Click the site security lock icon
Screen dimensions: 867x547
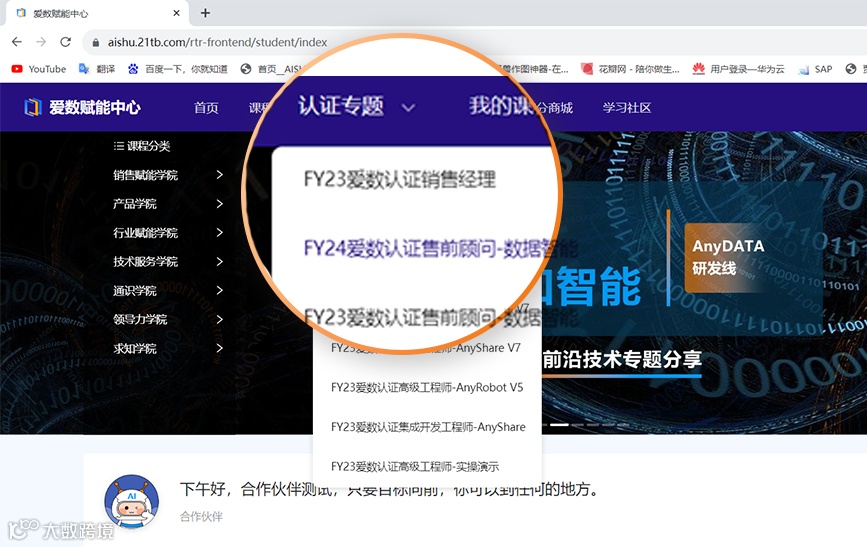tap(96, 42)
